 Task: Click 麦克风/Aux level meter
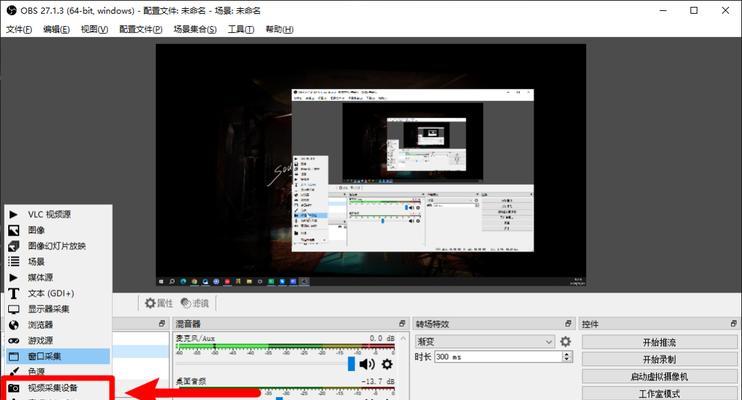(285, 347)
